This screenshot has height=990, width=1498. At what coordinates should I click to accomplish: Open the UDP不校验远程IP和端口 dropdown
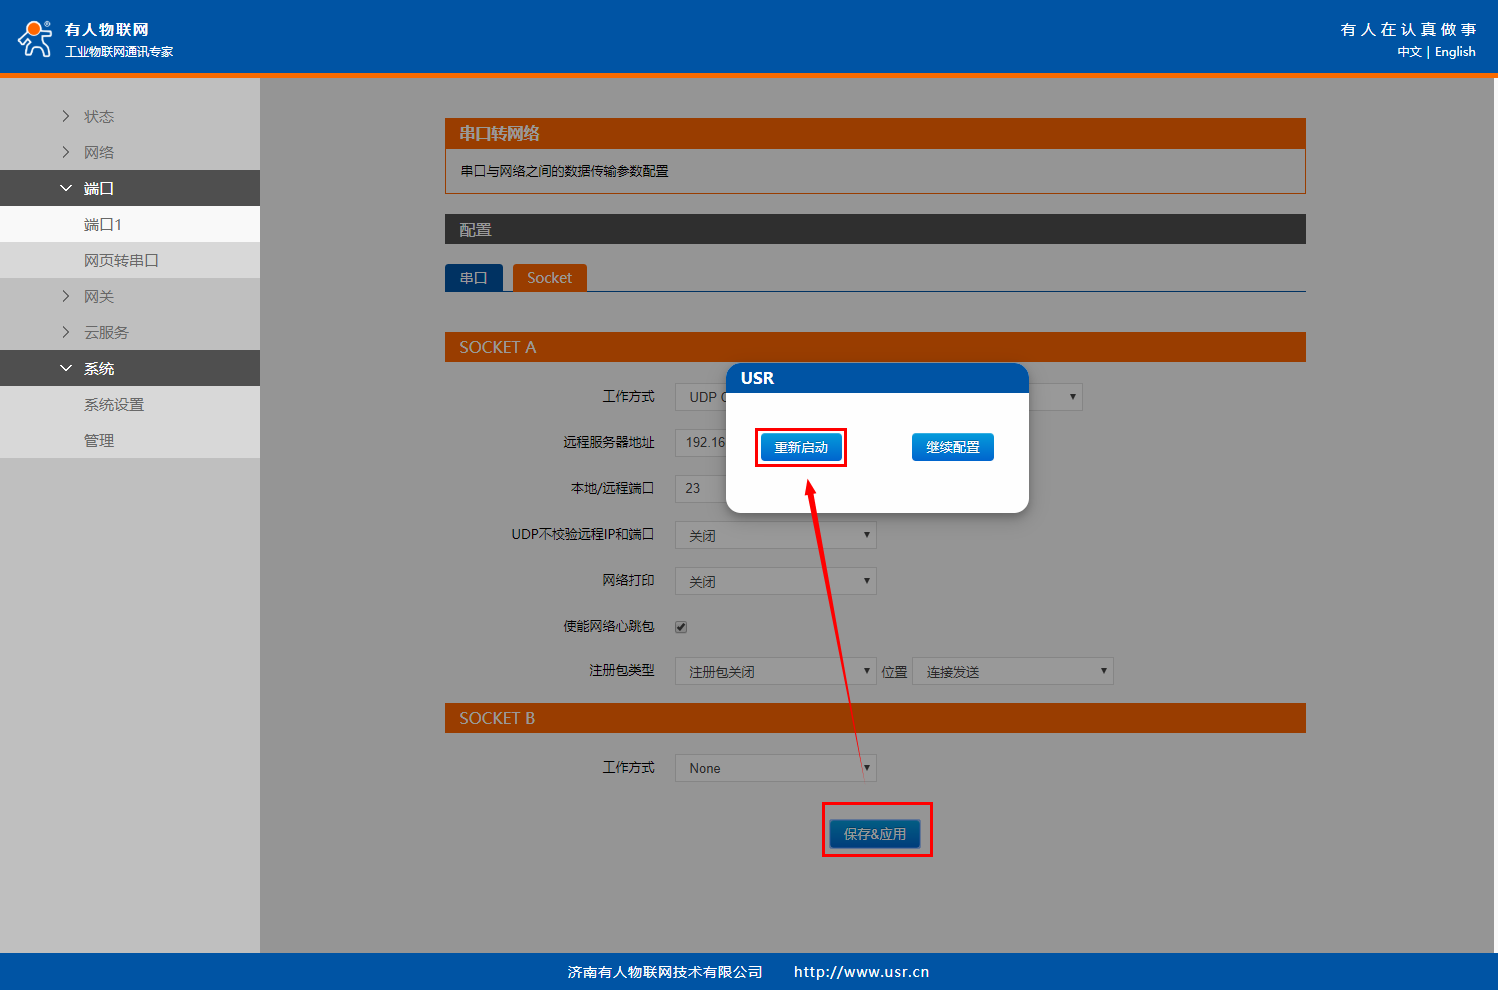[775, 535]
